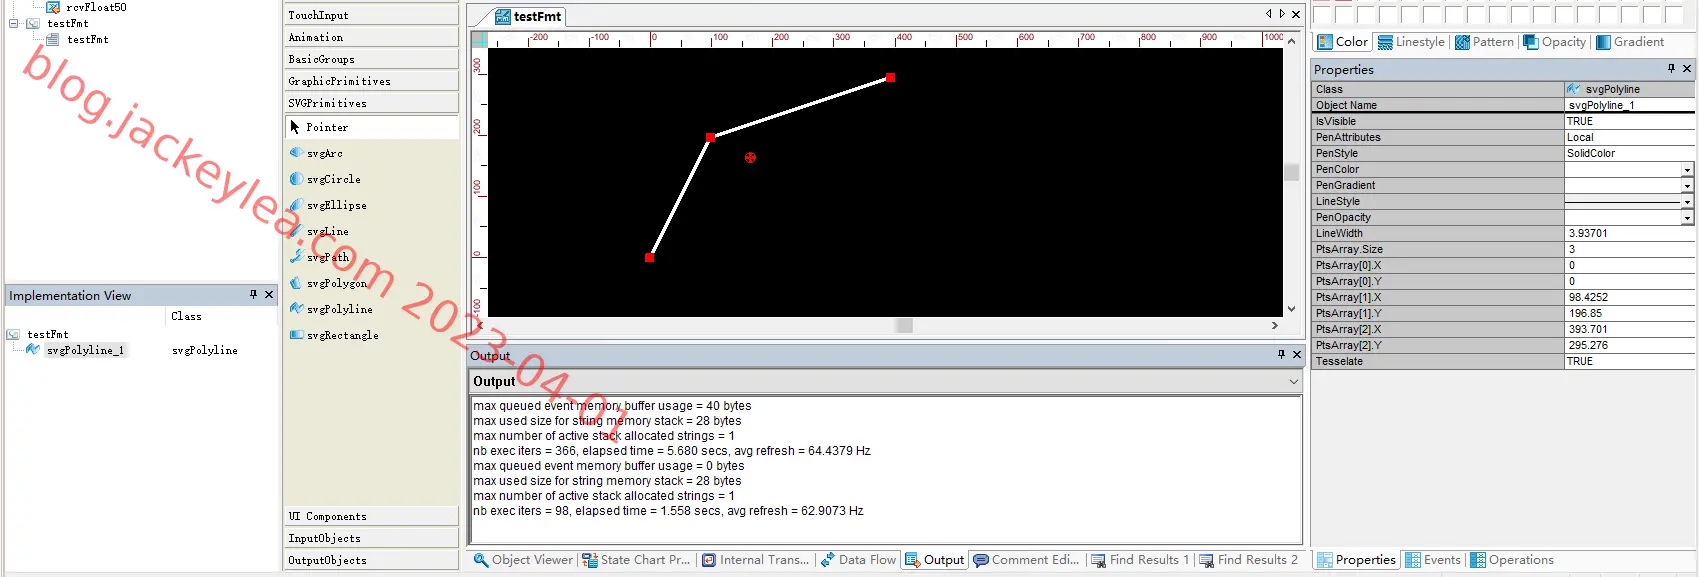Close the testFmt editor tab
Screen dimensions: 1699x577
1296,14
